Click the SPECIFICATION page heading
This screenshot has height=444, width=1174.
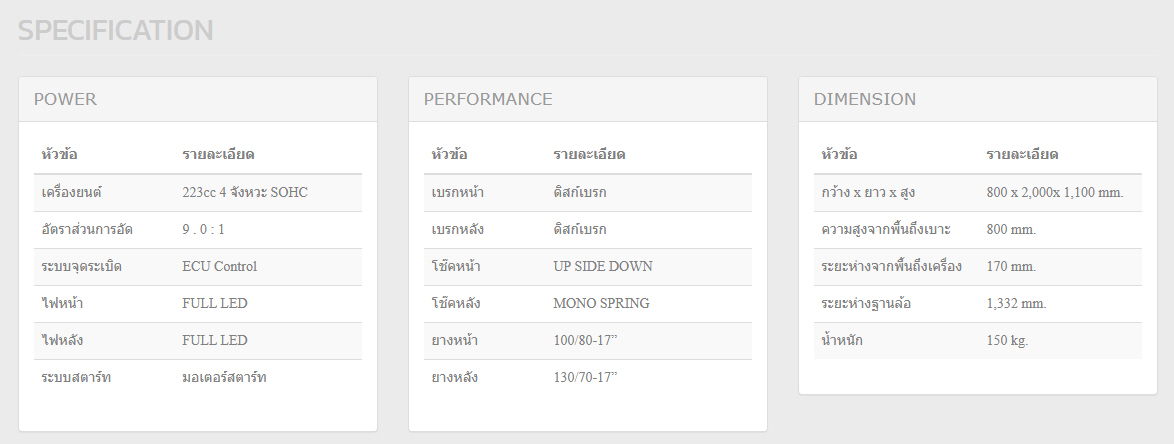115,31
